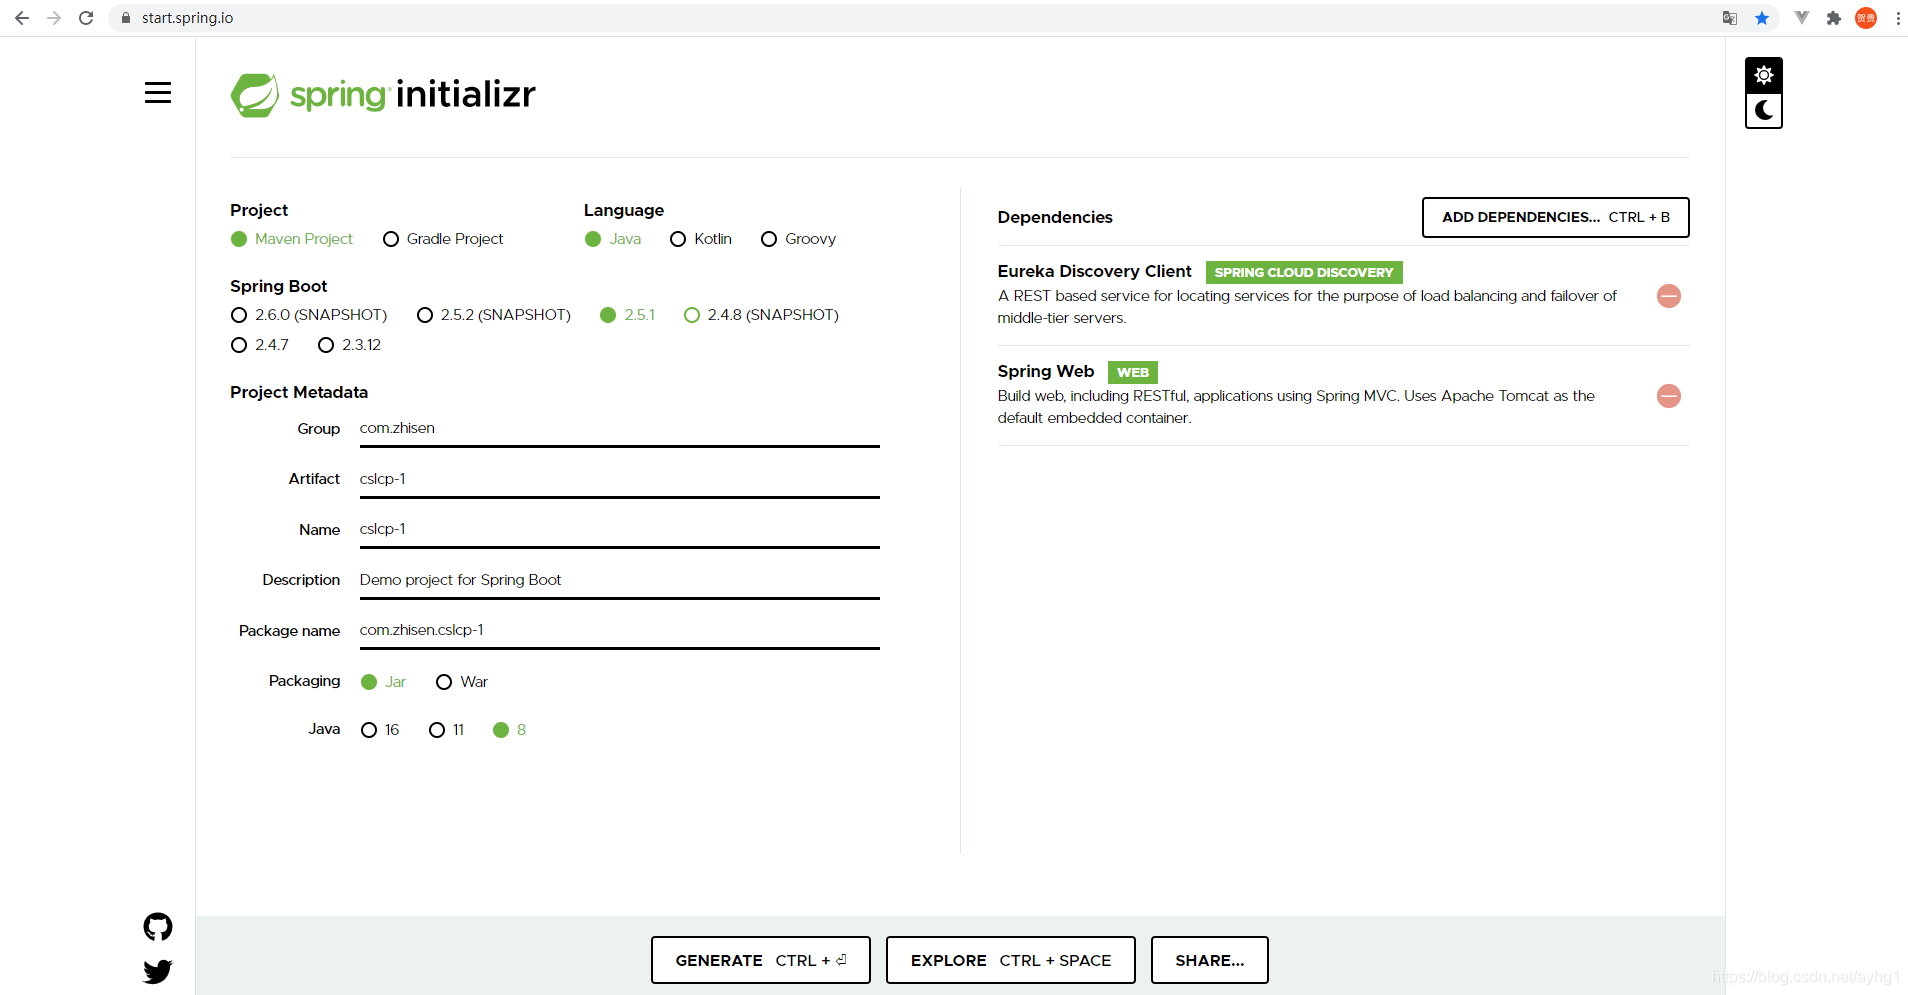Switch to light theme sun icon
Screen dimensions: 1908x995
(1764, 75)
